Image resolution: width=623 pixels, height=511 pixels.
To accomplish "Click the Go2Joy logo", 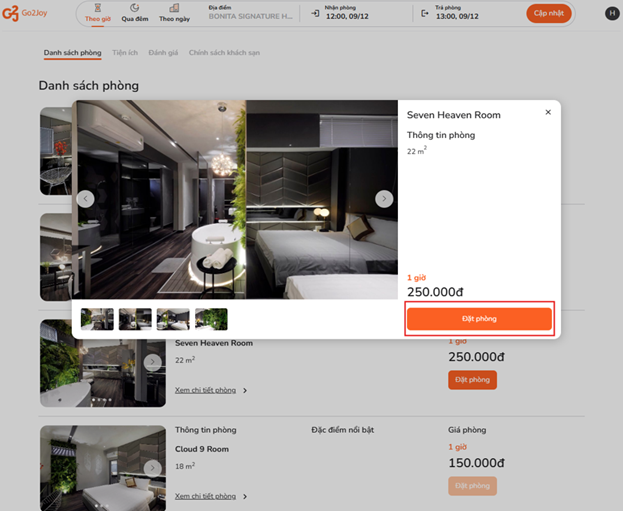I will [x=25, y=13].
